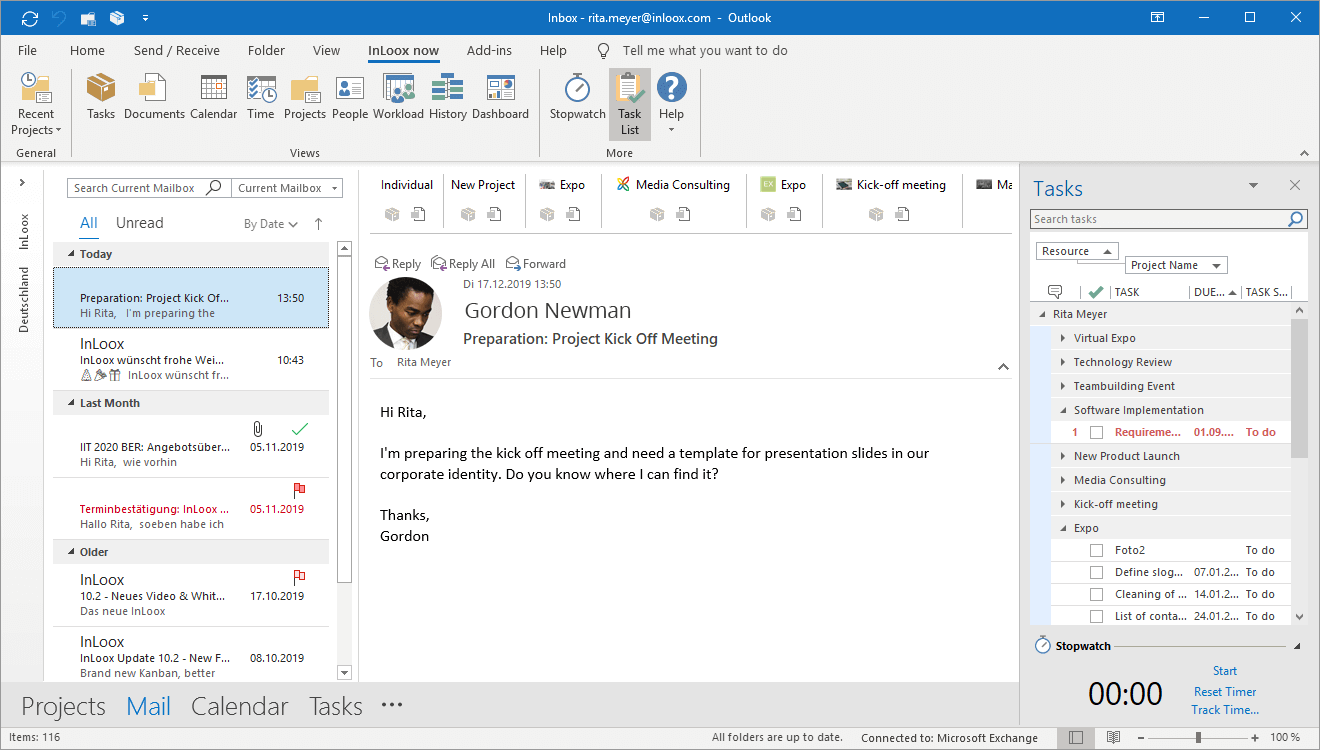
Task: Click Reply All on the email
Action: click(463, 264)
